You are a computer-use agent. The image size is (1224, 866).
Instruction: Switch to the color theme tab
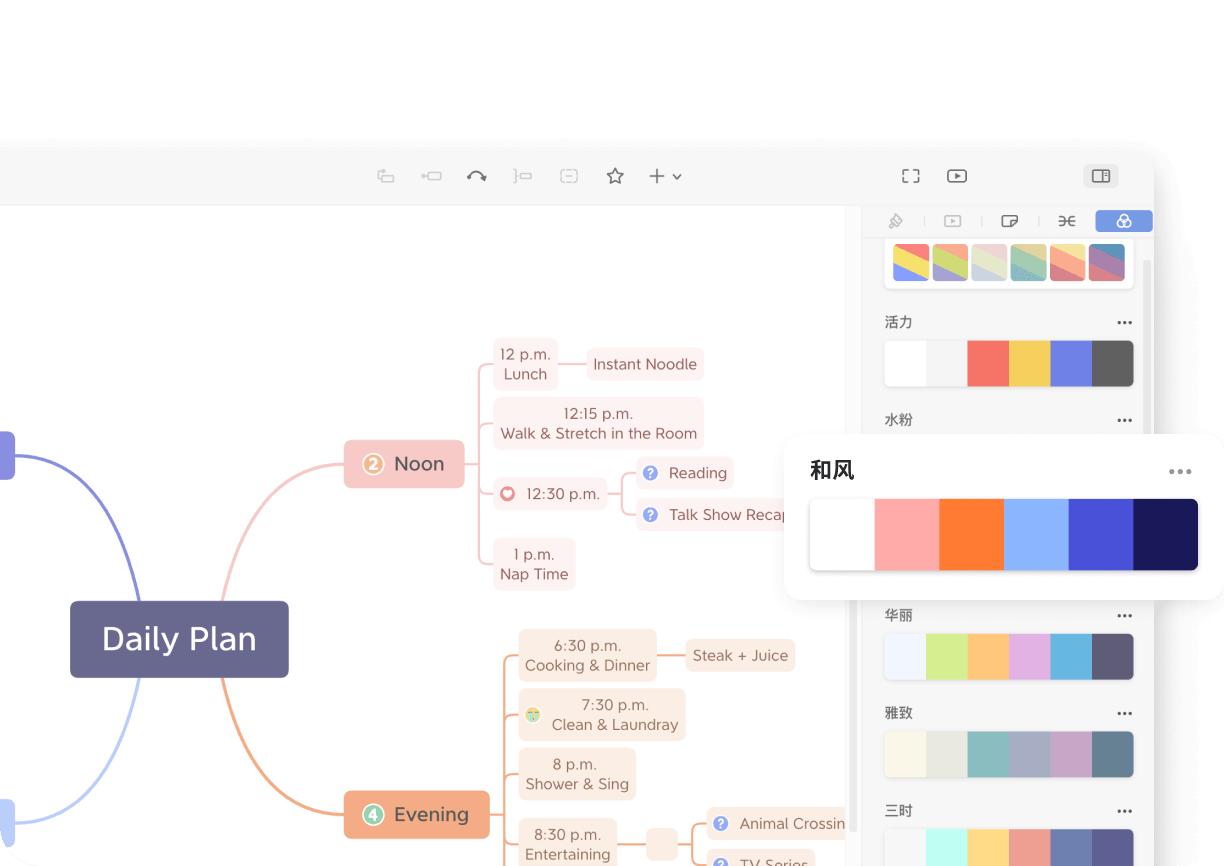pyautogui.click(x=1123, y=221)
